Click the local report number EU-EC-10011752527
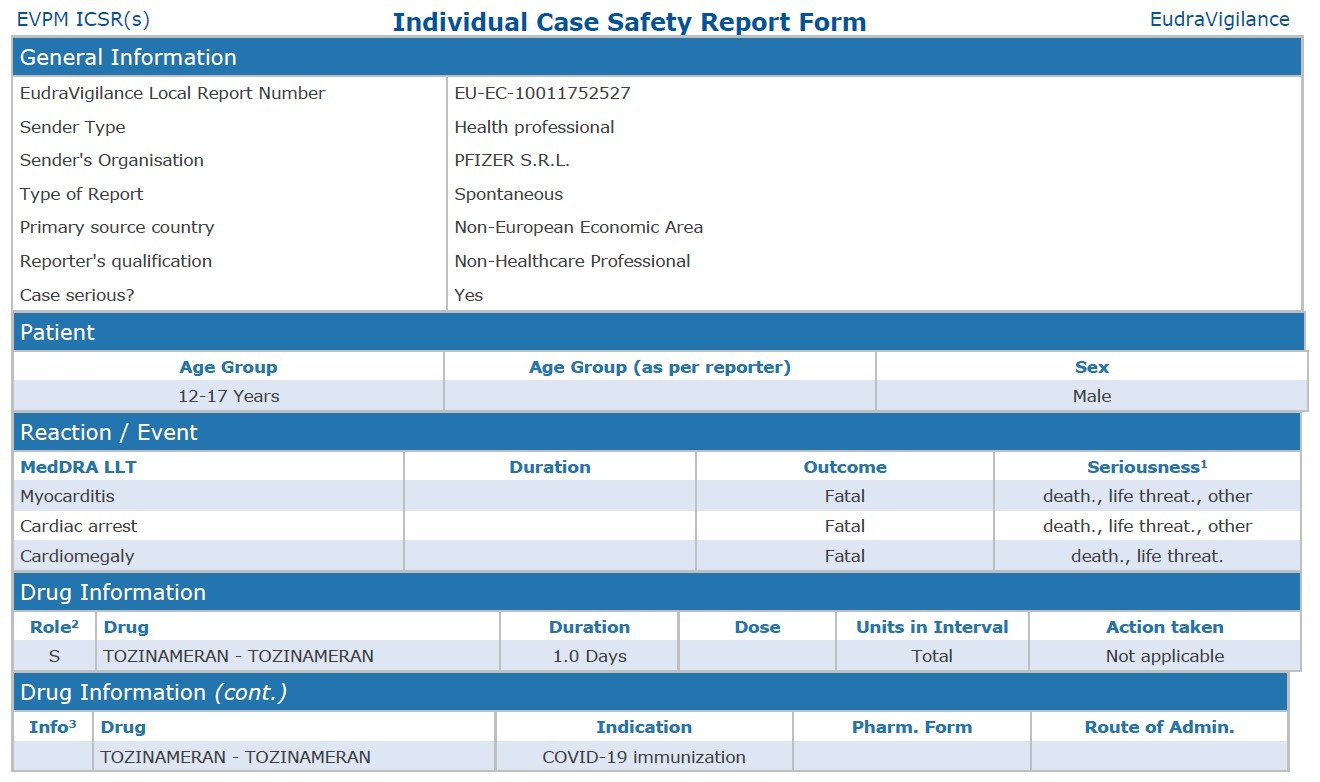Viewport: 1320px width, 782px height. [542, 93]
